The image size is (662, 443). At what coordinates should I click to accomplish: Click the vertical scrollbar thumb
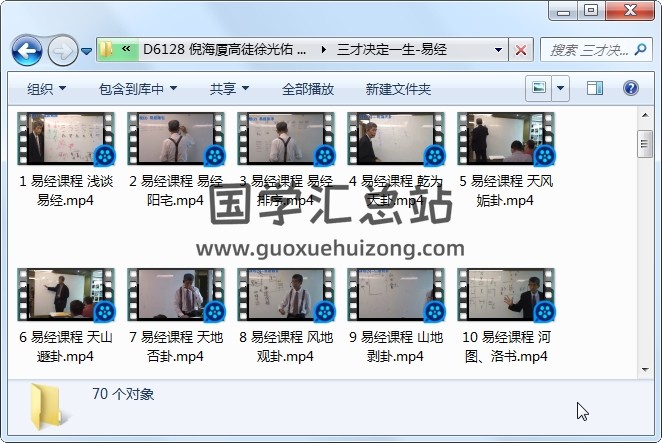point(645,144)
